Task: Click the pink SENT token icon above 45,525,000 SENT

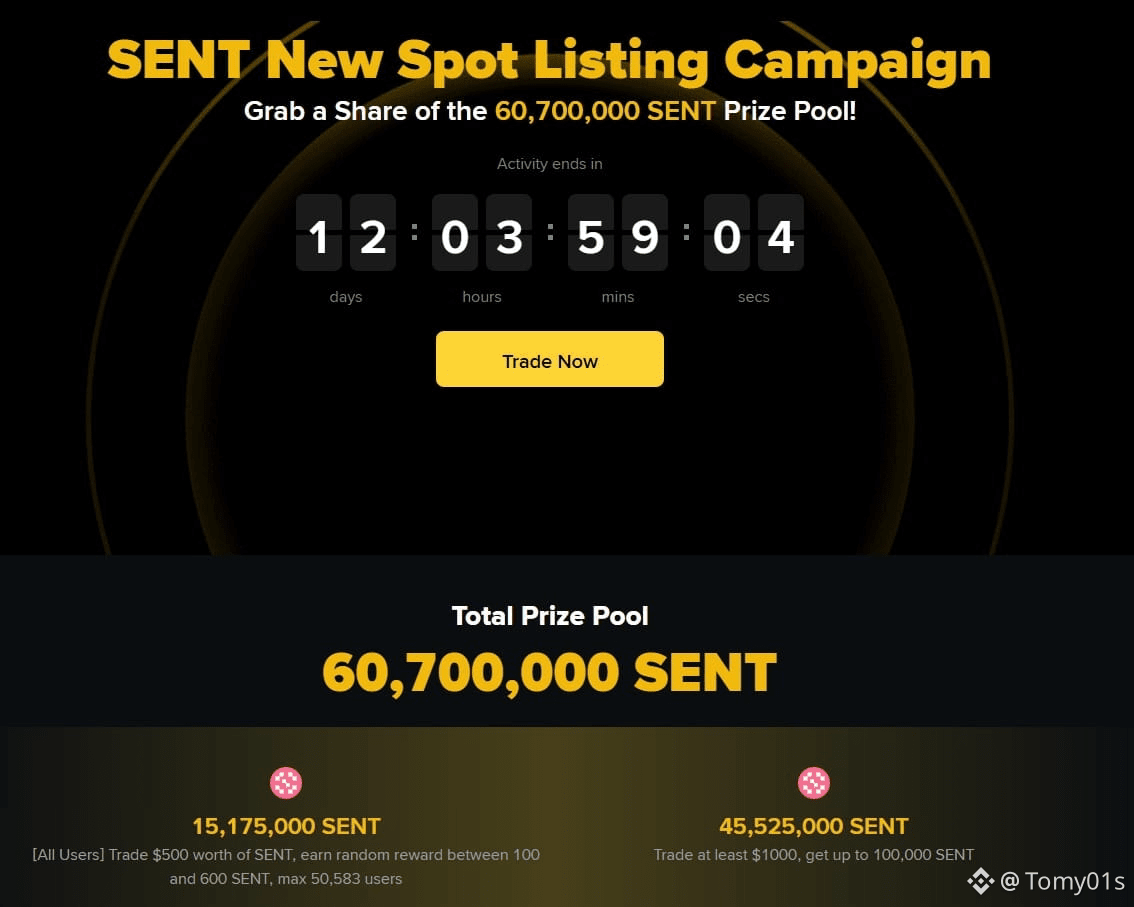Action: (813, 783)
